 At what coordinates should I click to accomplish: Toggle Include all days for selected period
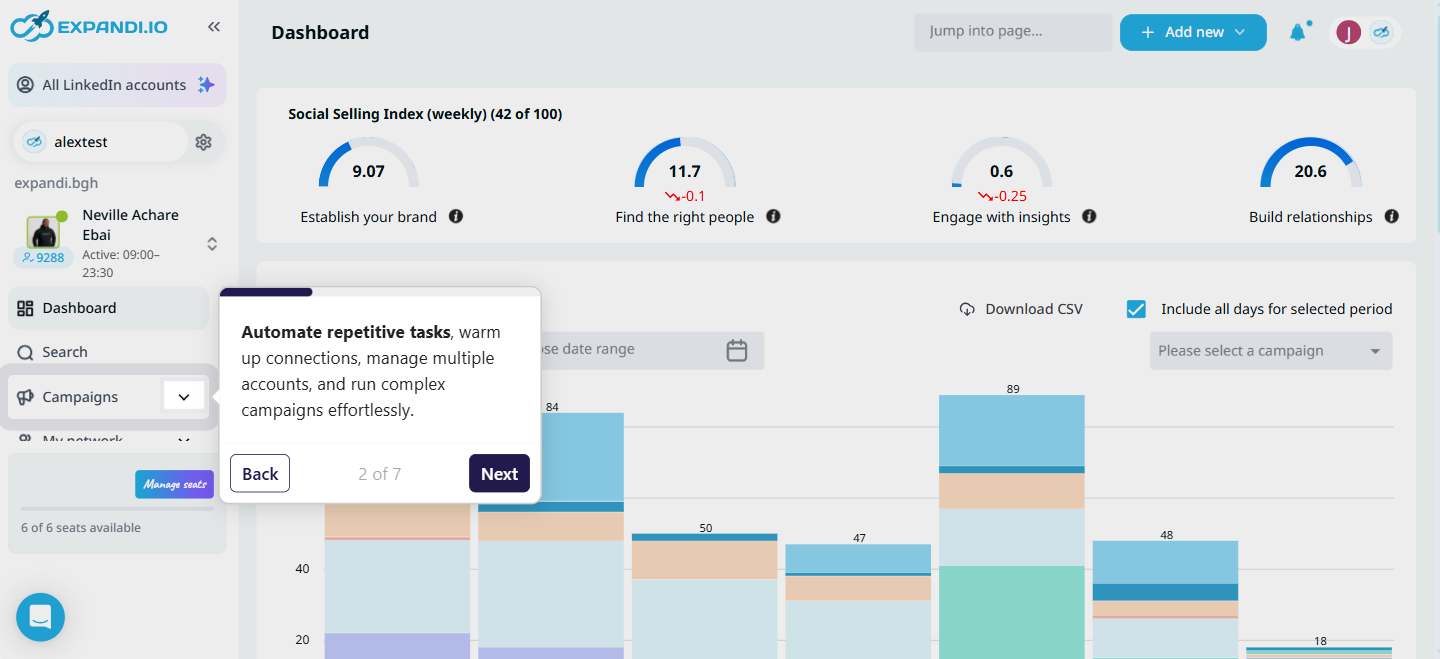1136,309
